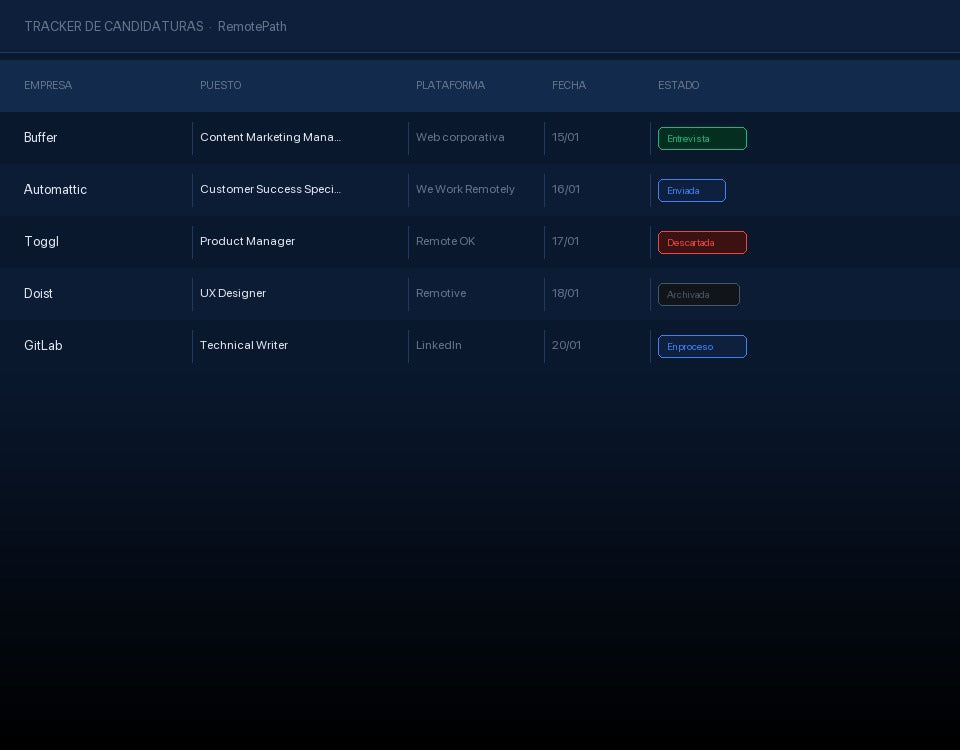Click the Content Marketing Mana… position cell
Viewport: 960px width, 750px height.
click(x=271, y=137)
